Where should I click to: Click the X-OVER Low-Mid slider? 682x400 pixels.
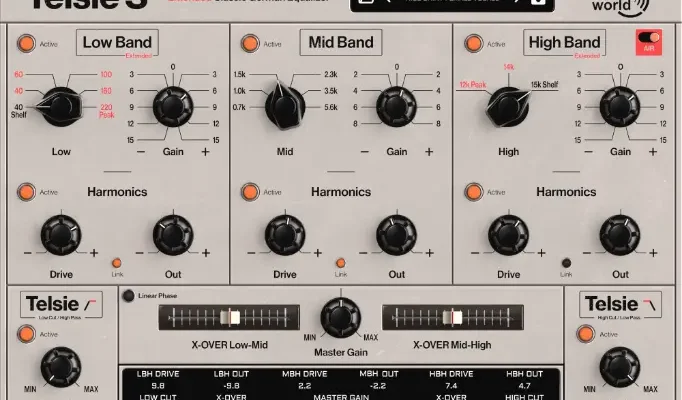click(229, 317)
